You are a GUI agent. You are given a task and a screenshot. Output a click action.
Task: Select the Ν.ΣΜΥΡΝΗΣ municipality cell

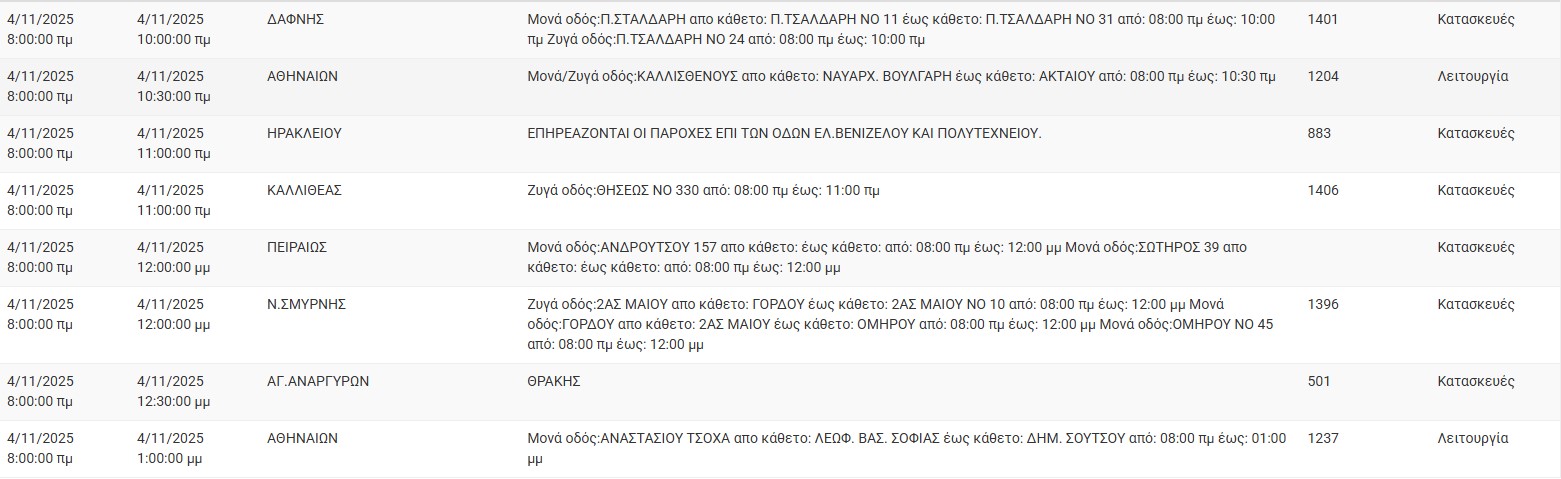(306, 305)
